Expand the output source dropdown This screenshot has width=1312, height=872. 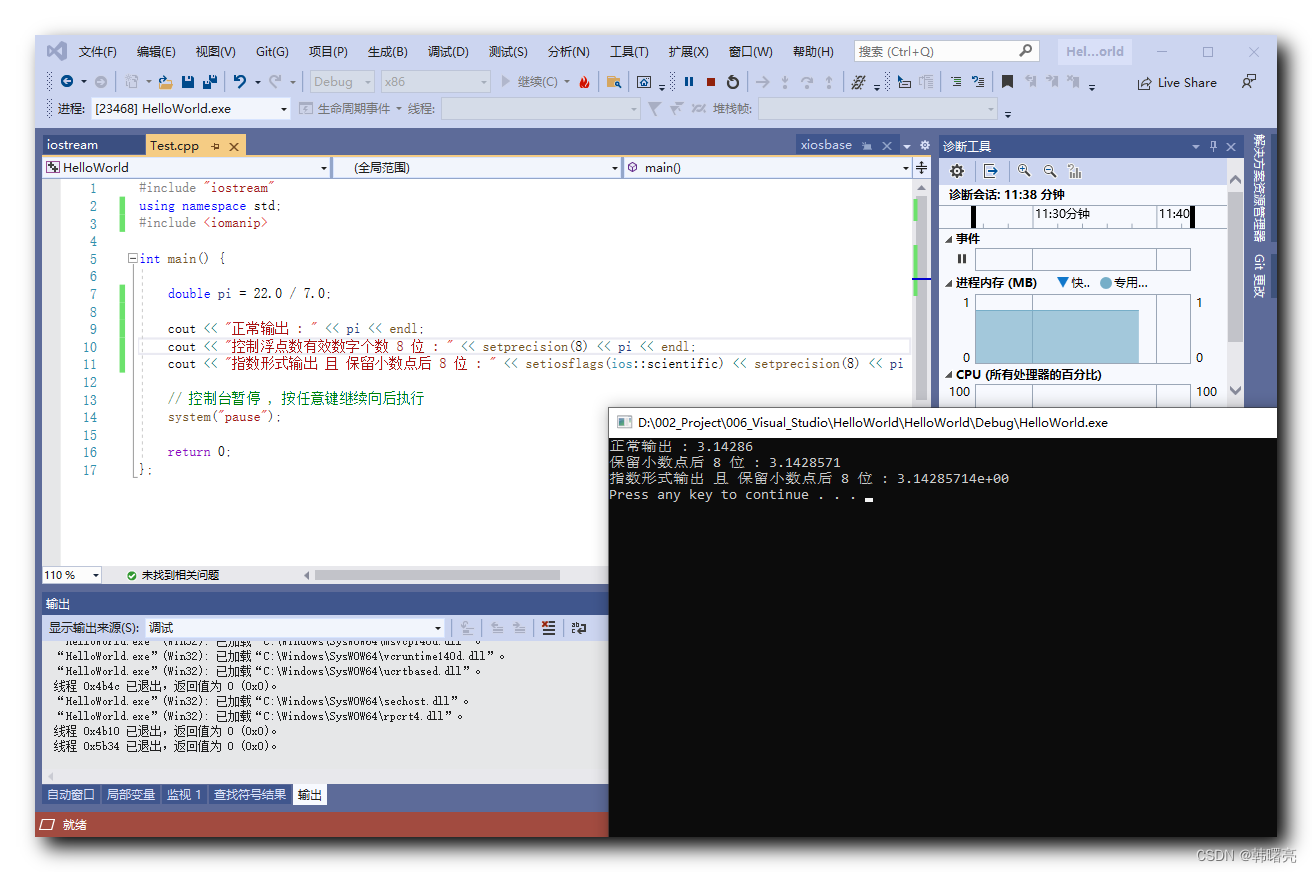438,628
